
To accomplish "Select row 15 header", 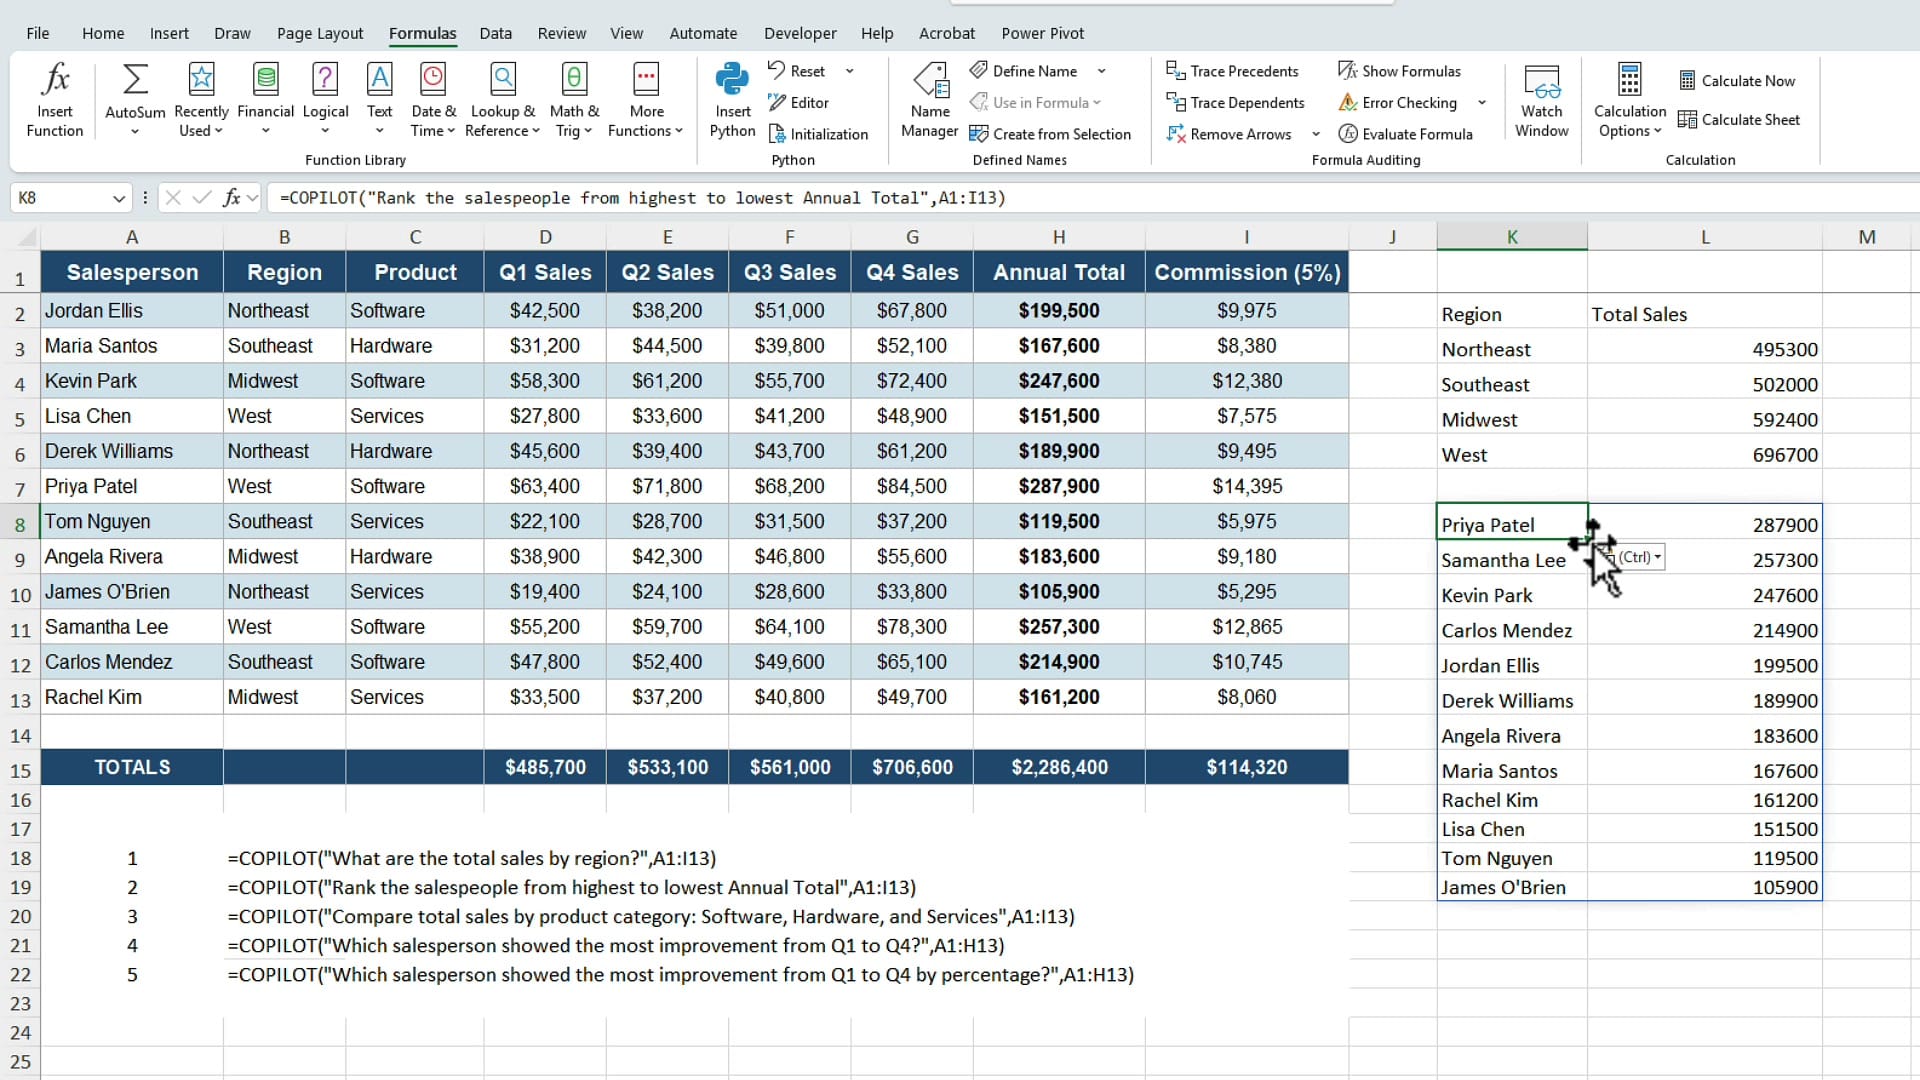I will click(20, 770).
